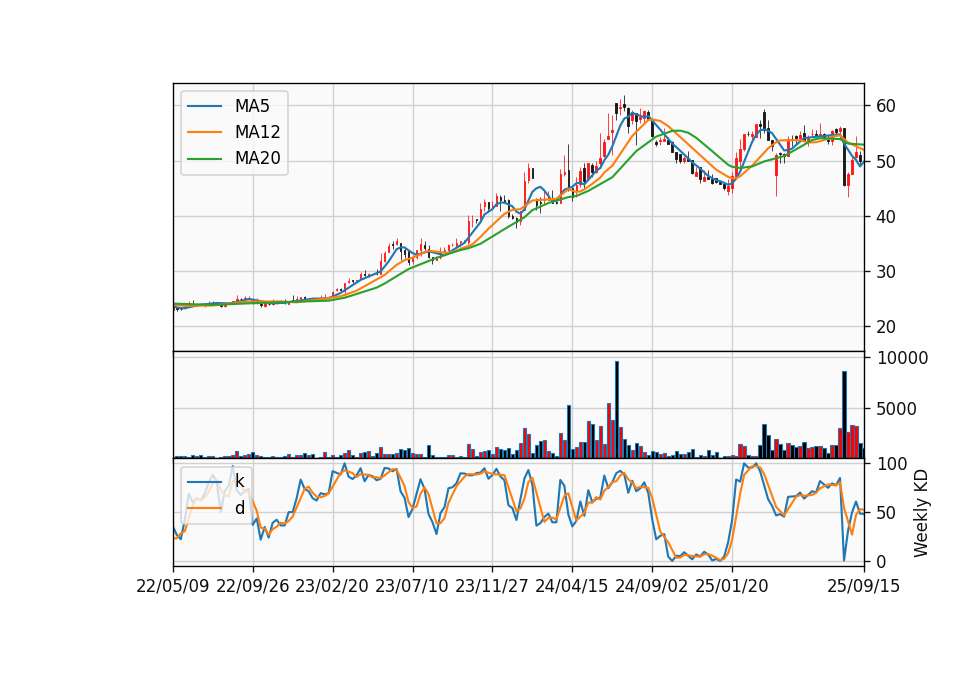Click the price axis label 30
Screen dimensions: 960x690
point(886,272)
